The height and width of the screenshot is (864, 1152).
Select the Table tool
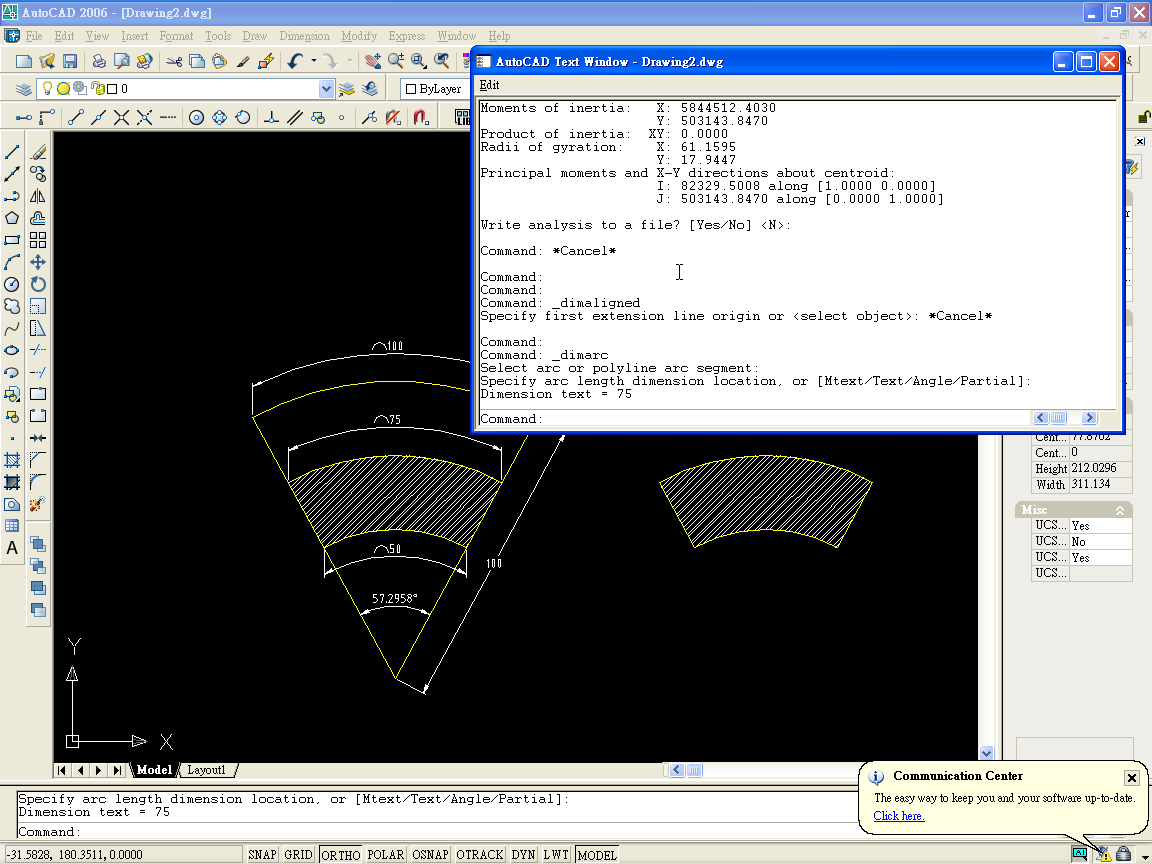[12, 526]
